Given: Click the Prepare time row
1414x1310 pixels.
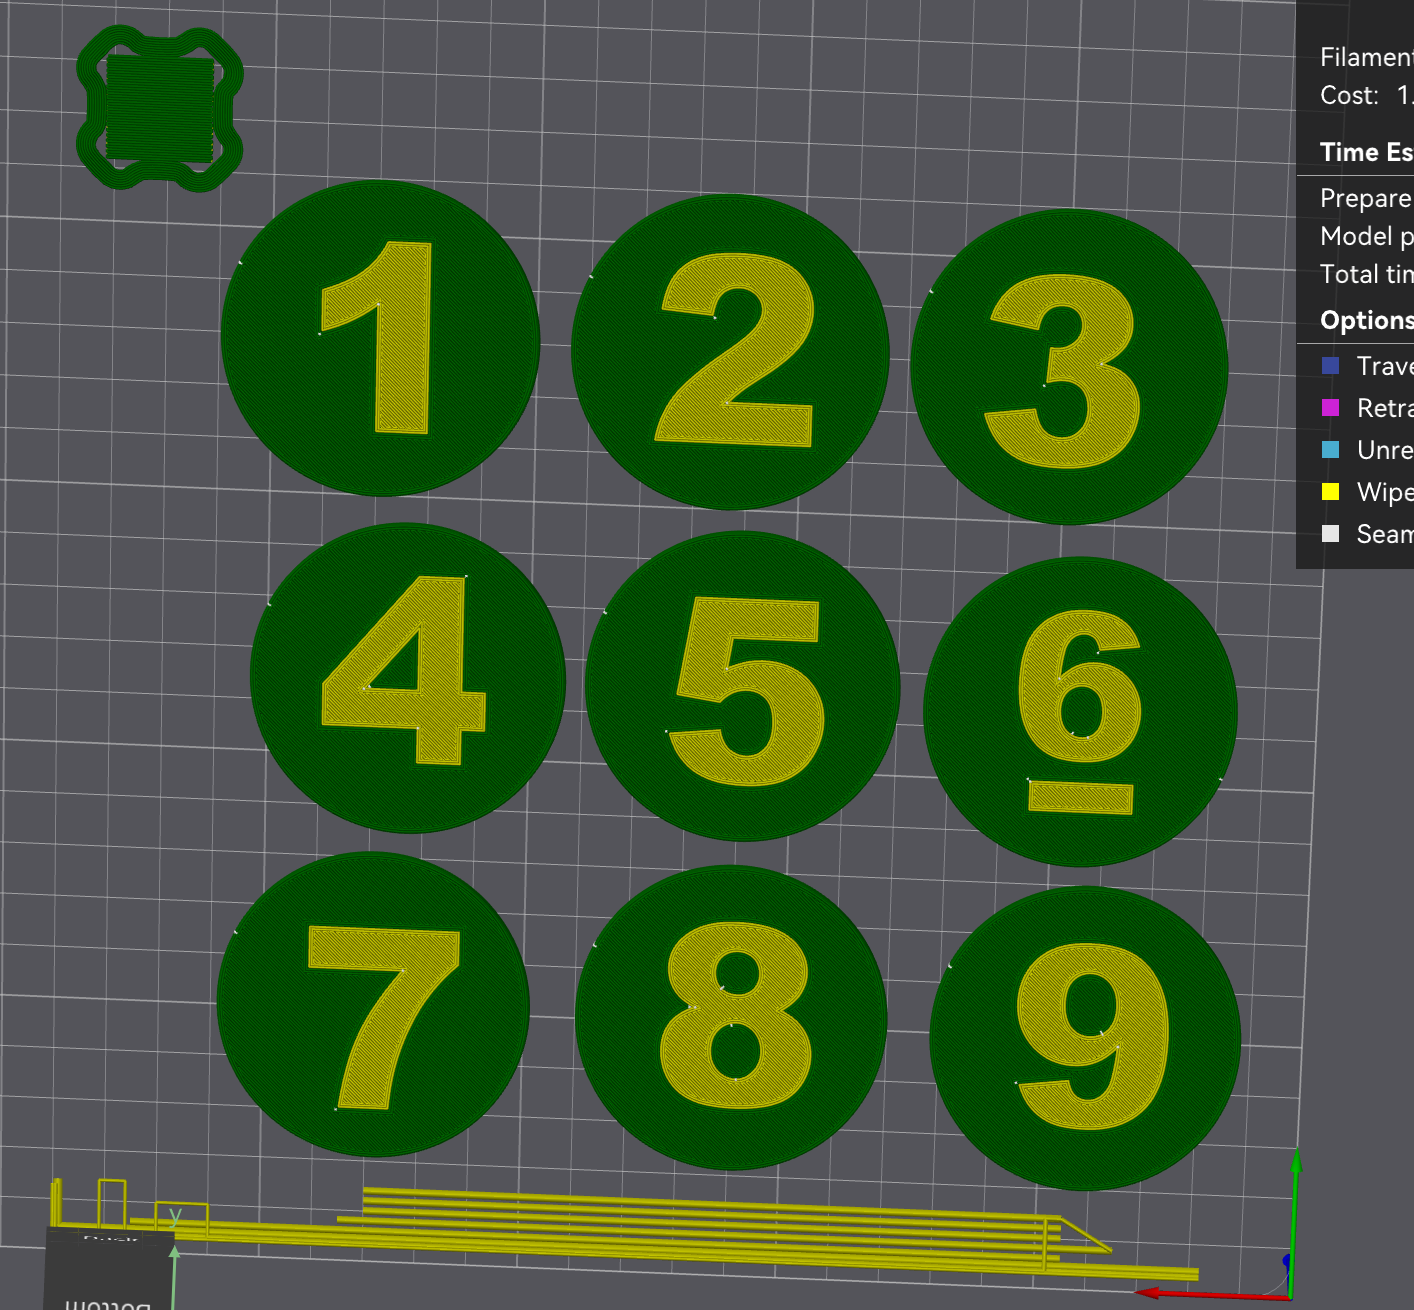Looking at the screenshot, I should [1366, 198].
